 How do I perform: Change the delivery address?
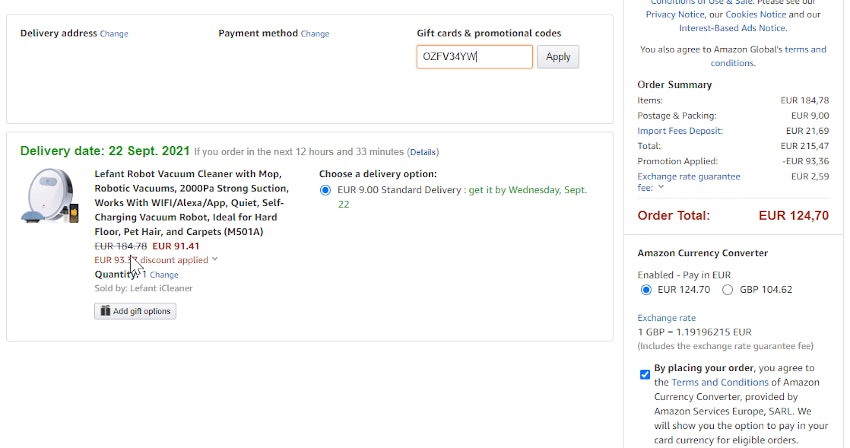[114, 34]
